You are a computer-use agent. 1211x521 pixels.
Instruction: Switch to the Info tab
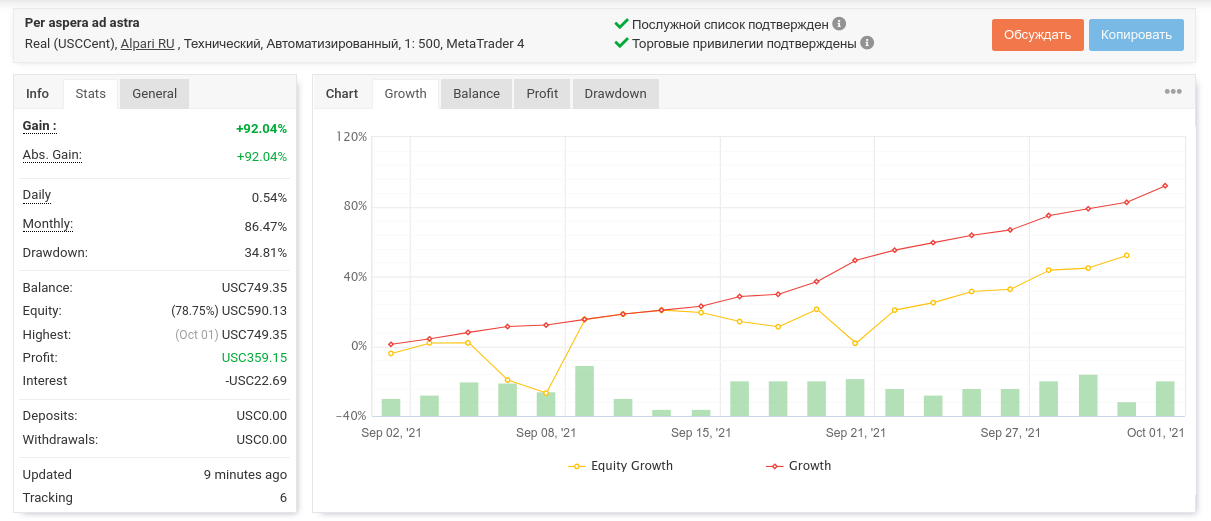tap(38, 94)
